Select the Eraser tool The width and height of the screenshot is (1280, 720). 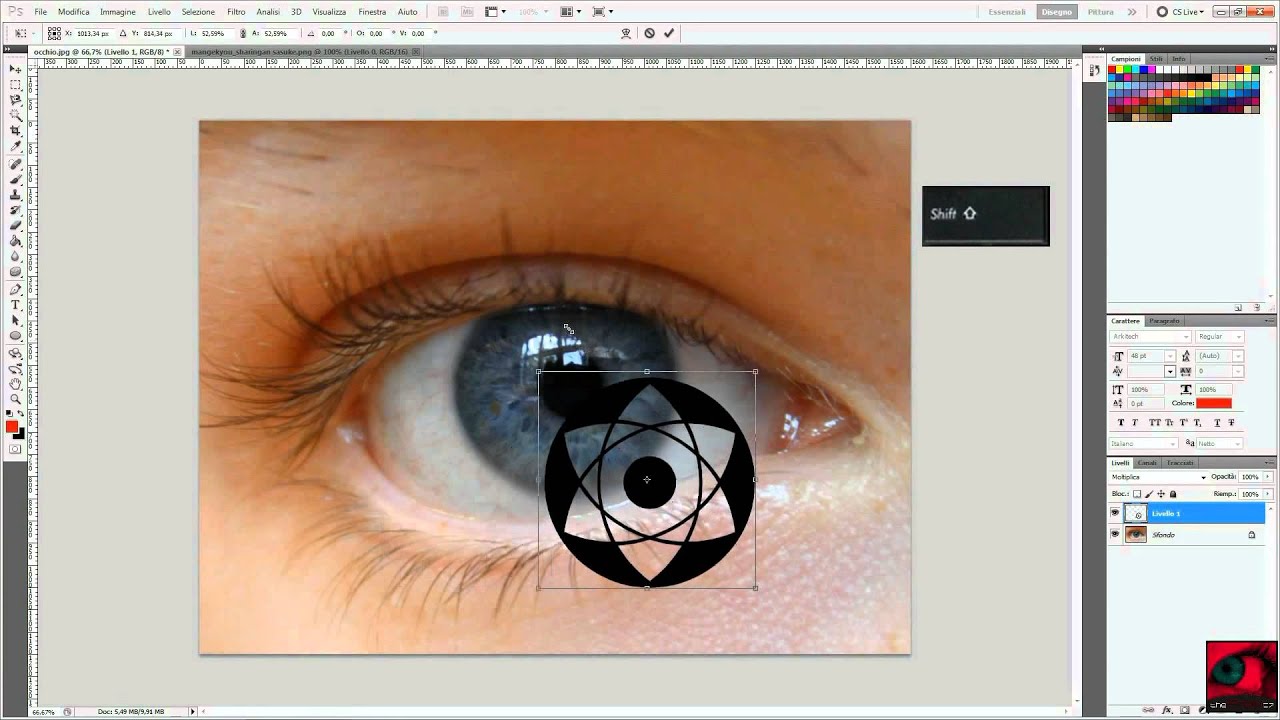[x=15, y=225]
